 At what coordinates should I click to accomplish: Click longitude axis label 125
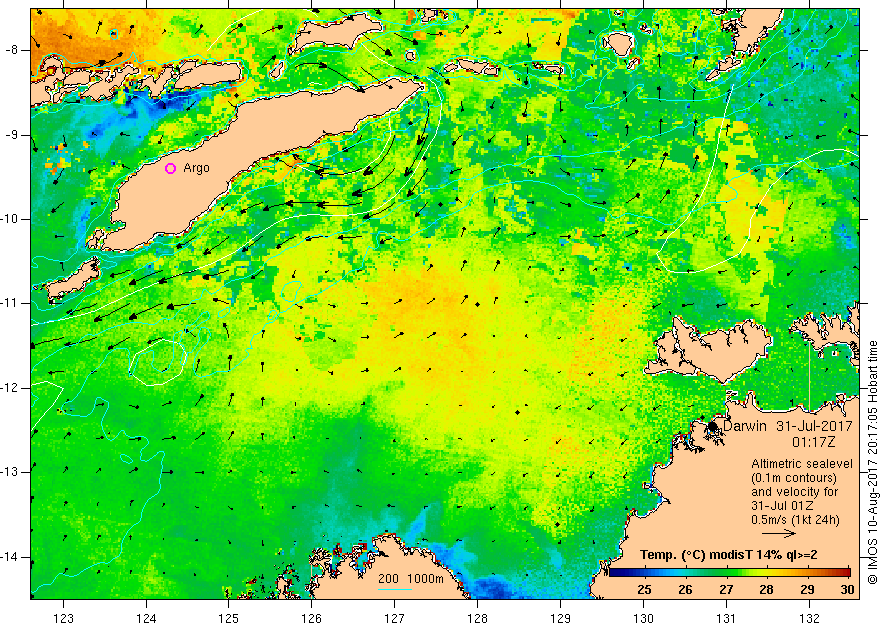pos(229,618)
